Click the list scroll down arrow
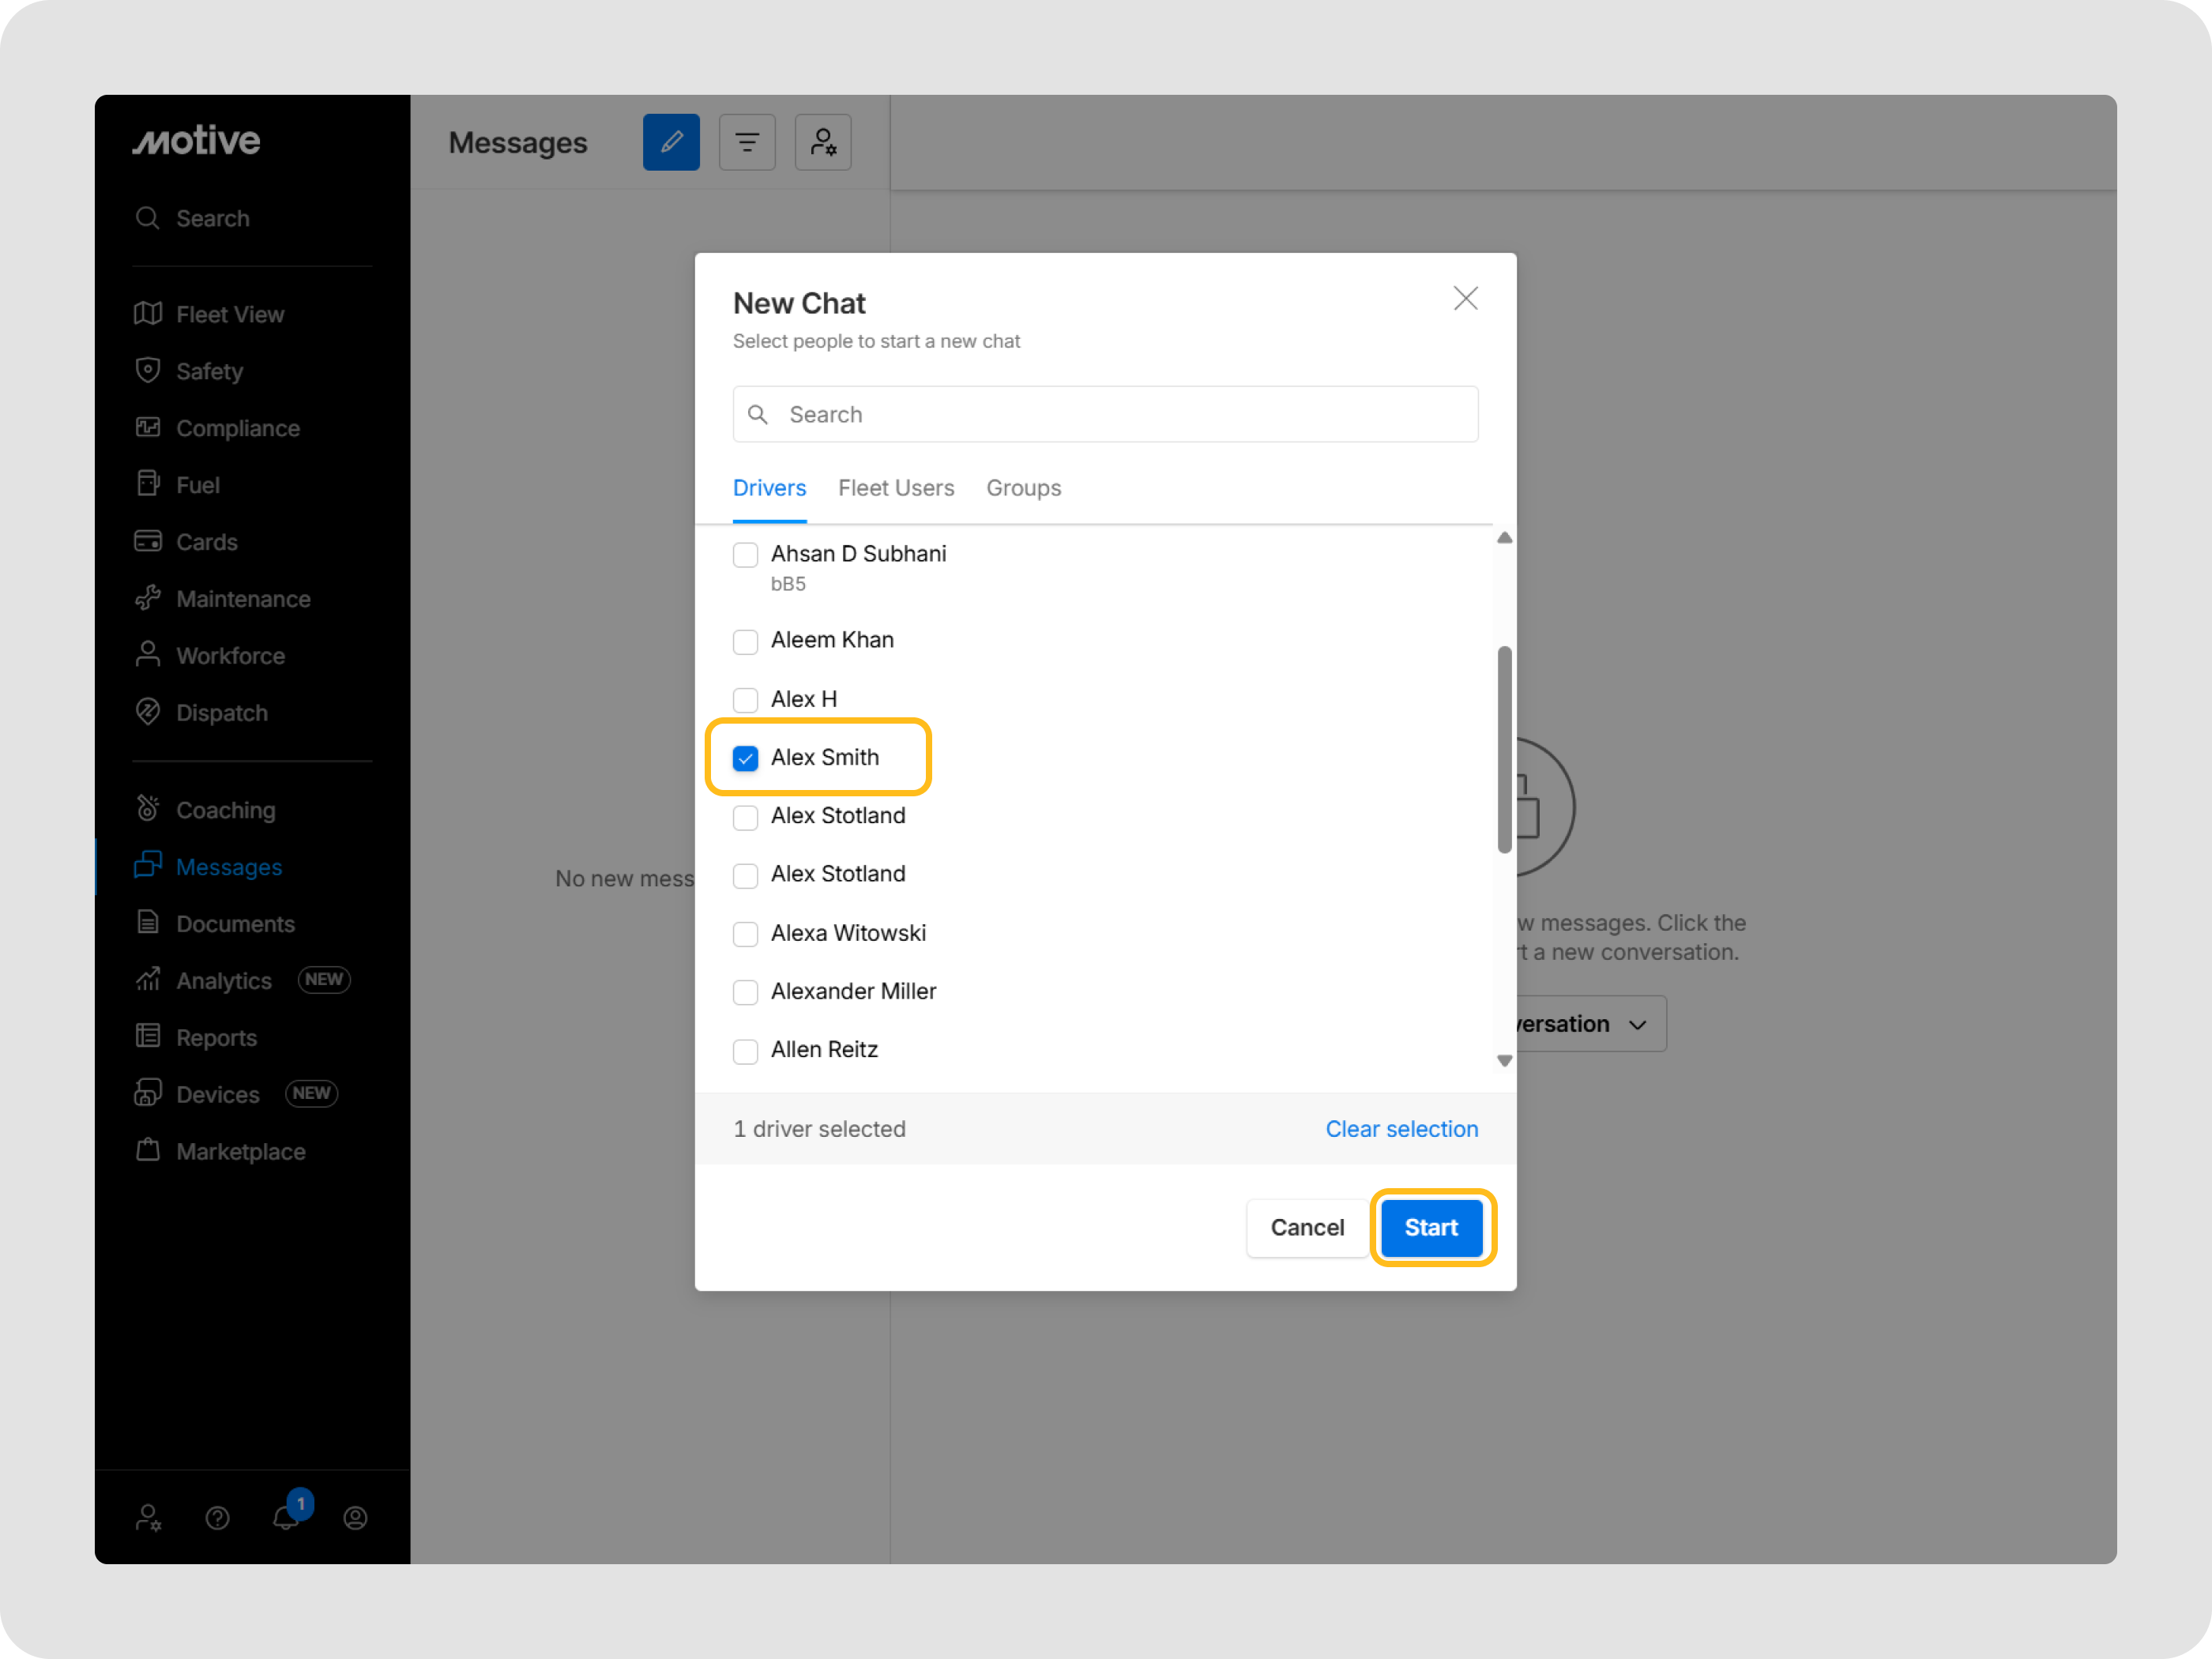 [1504, 1060]
